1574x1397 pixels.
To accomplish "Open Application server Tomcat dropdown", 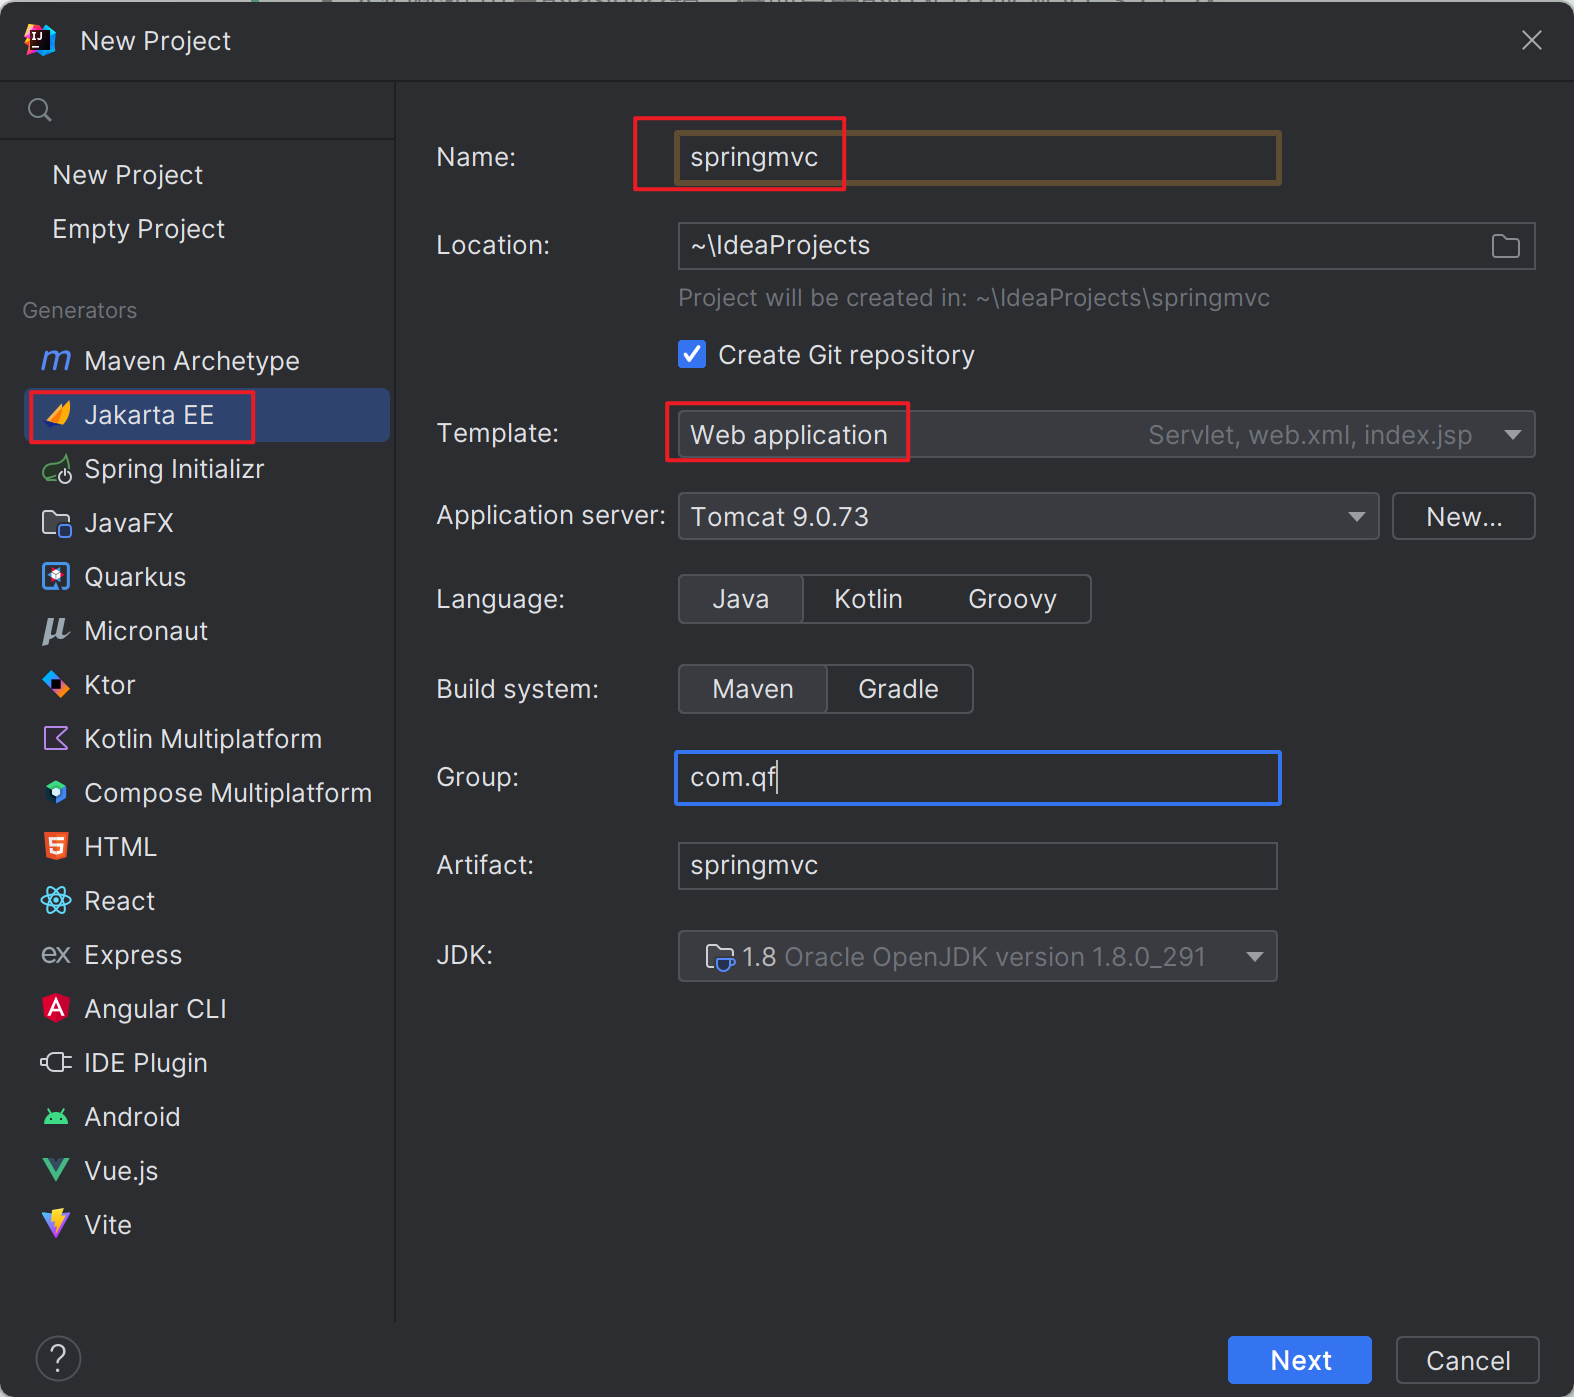I will click(1028, 516).
